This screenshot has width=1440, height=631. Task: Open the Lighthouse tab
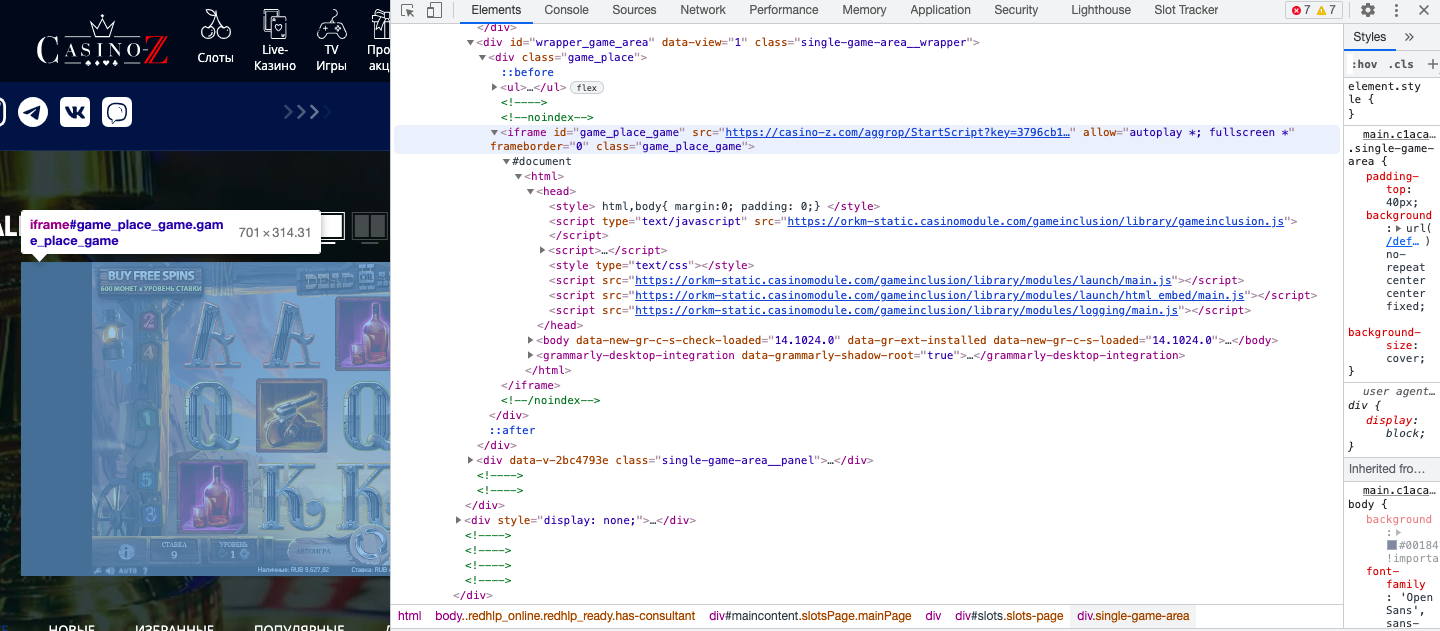click(1101, 10)
